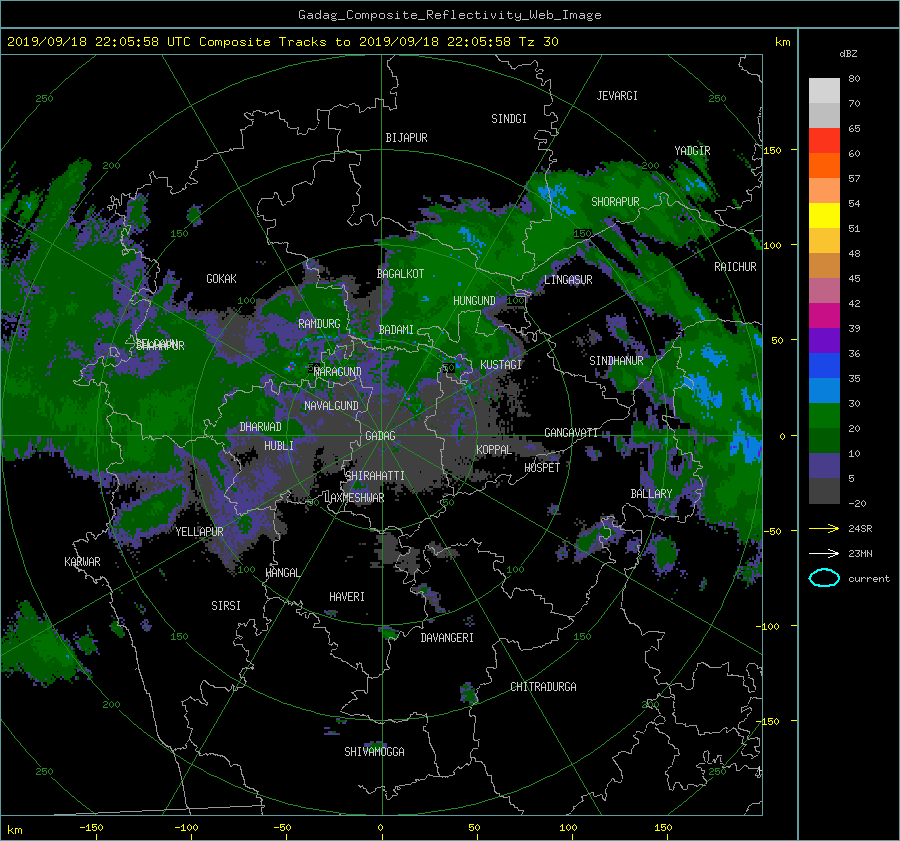Click the SINDGI city label
Viewport: 900px width, 841px height.
click(509, 119)
